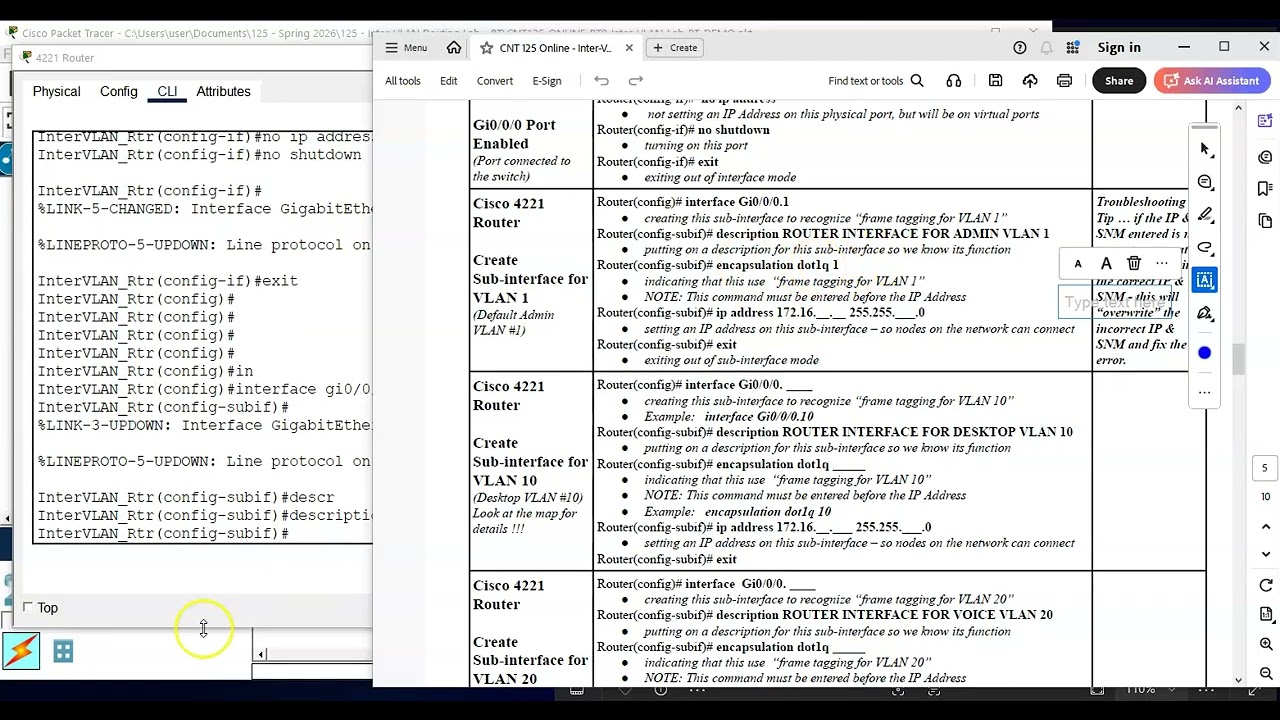1280x720 pixels.
Task: Decrease text size with the small A
Action: tap(1078, 264)
